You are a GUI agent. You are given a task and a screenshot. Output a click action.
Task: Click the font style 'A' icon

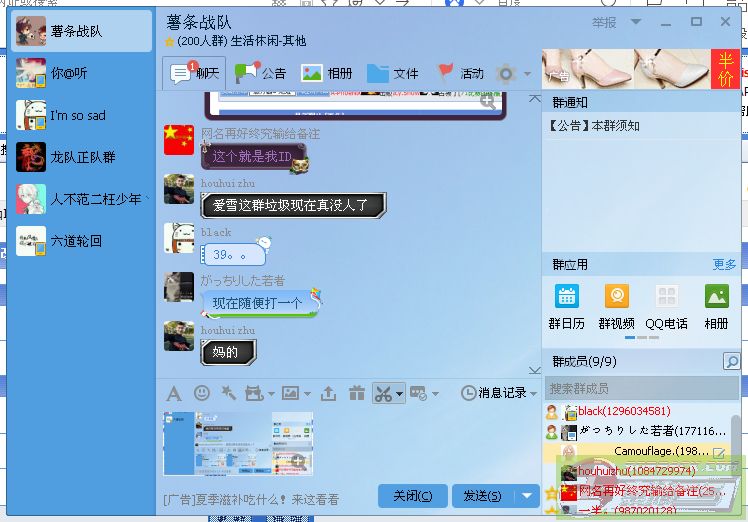[x=174, y=393]
